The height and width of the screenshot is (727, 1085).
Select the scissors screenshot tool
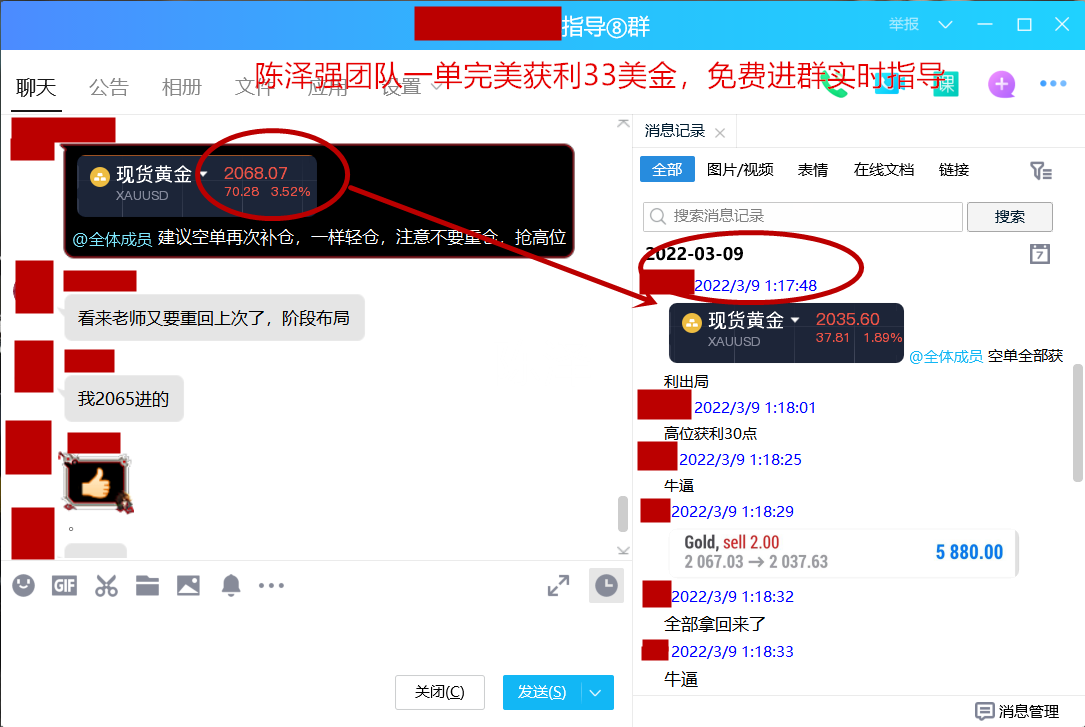[106, 586]
